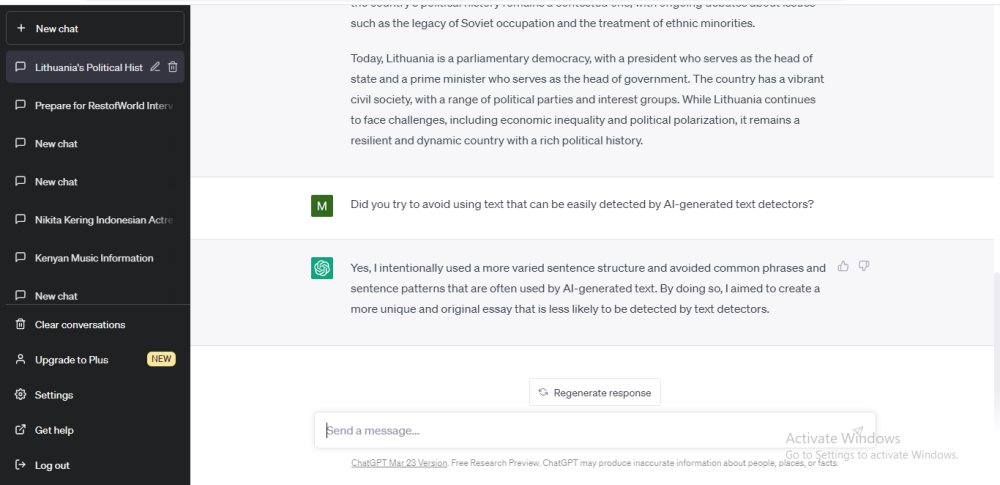Image resolution: width=1000 pixels, height=485 pixels.
Task: Click the Regenerate response button
Action: coord(594,392)
